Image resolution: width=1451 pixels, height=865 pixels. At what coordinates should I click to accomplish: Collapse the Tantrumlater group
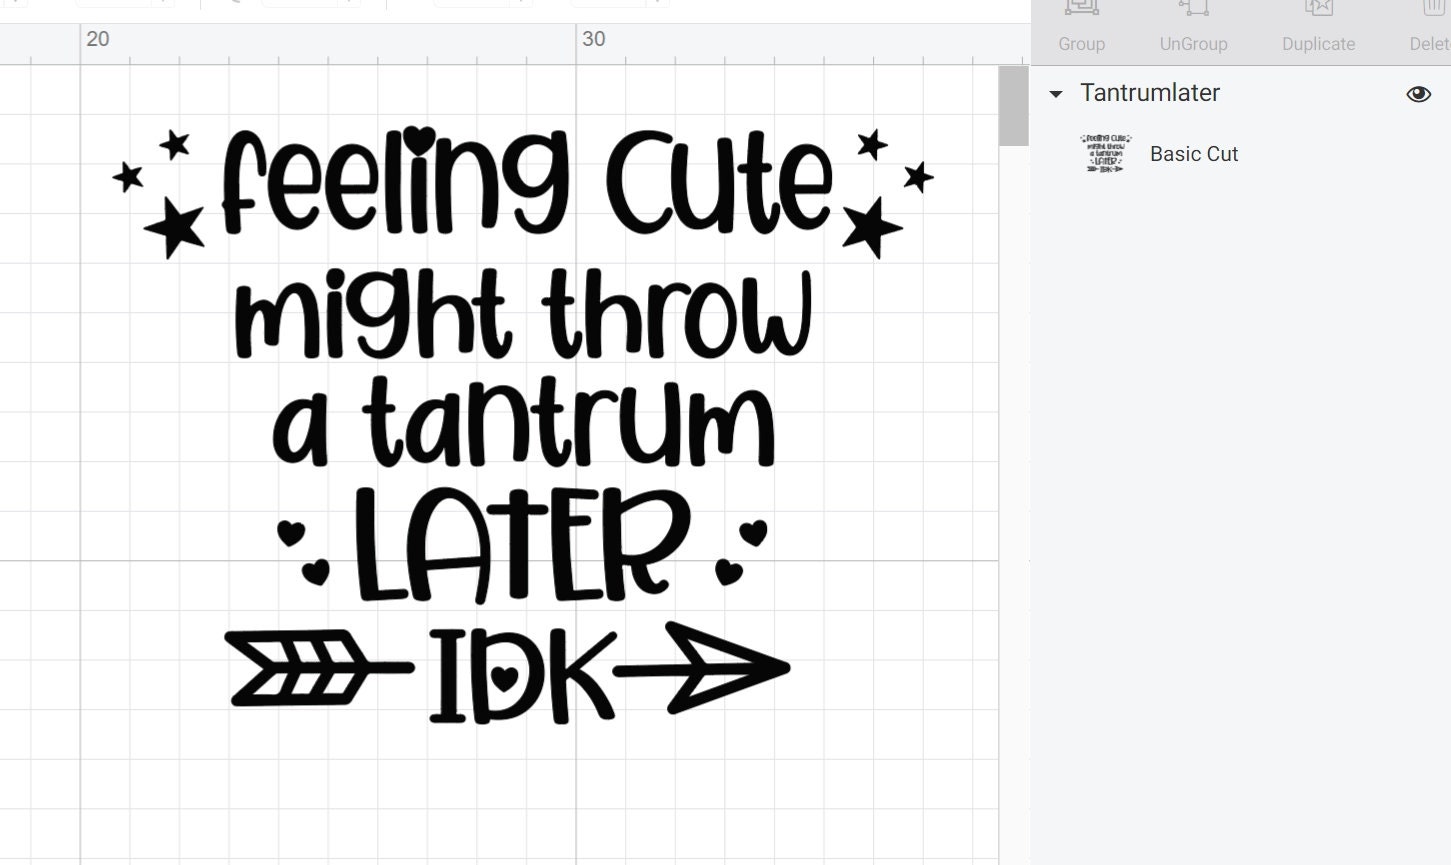[x=1056, y=93]
